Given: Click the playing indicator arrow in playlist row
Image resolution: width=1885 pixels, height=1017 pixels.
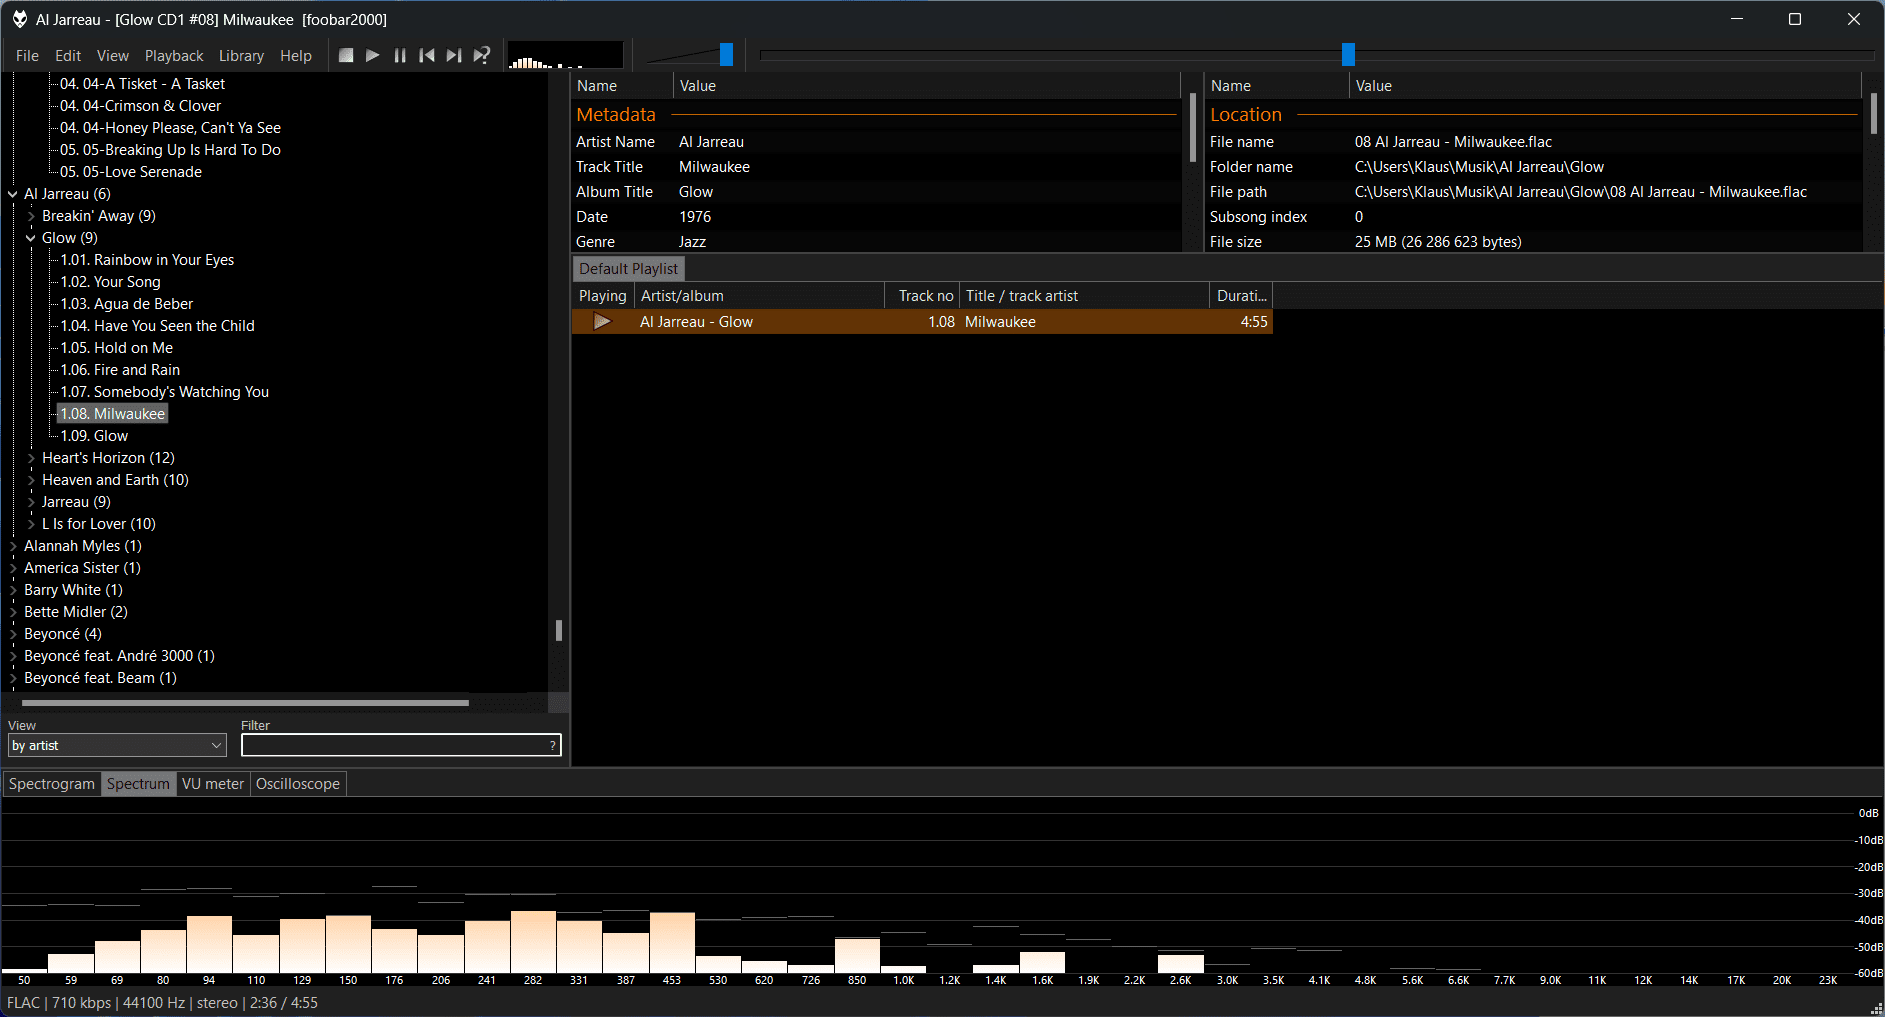Looking at the screenshot, I should tap(602, 322).
